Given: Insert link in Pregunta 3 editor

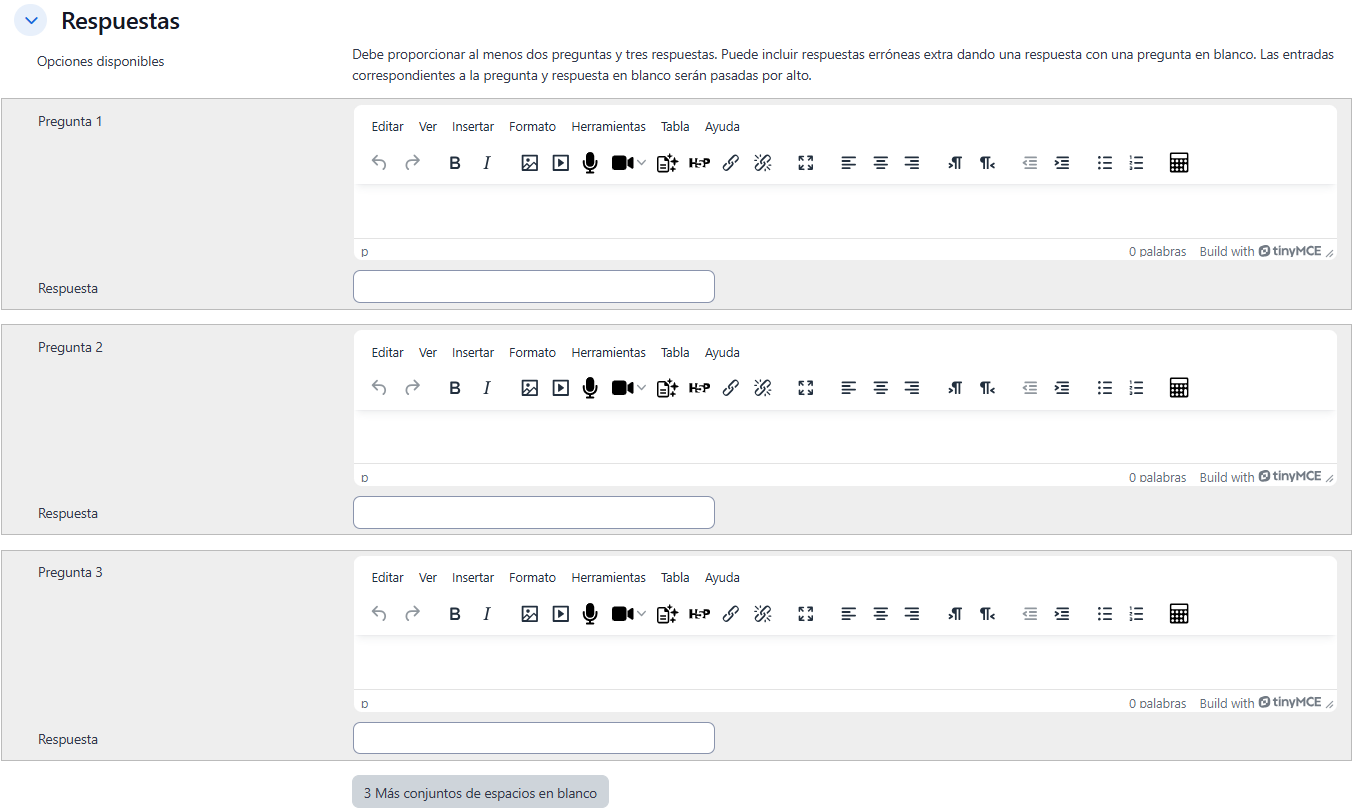Looking at the screenshot, I should (x=731, y=614).
